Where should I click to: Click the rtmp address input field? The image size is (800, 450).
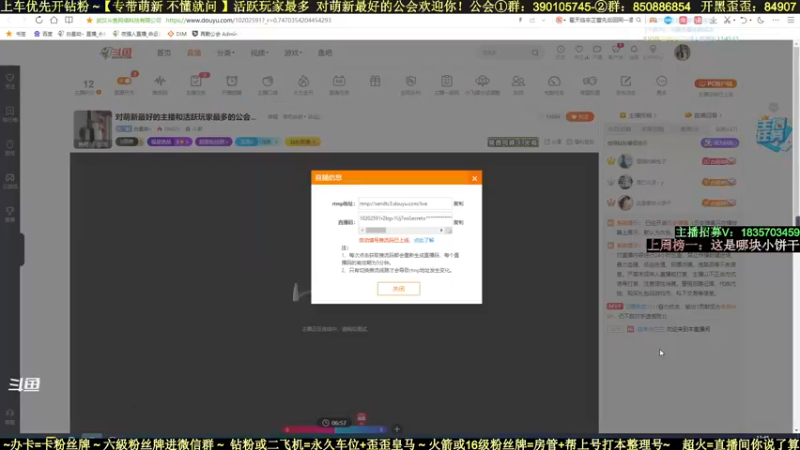pyautogui.click(x=405, y=204)
